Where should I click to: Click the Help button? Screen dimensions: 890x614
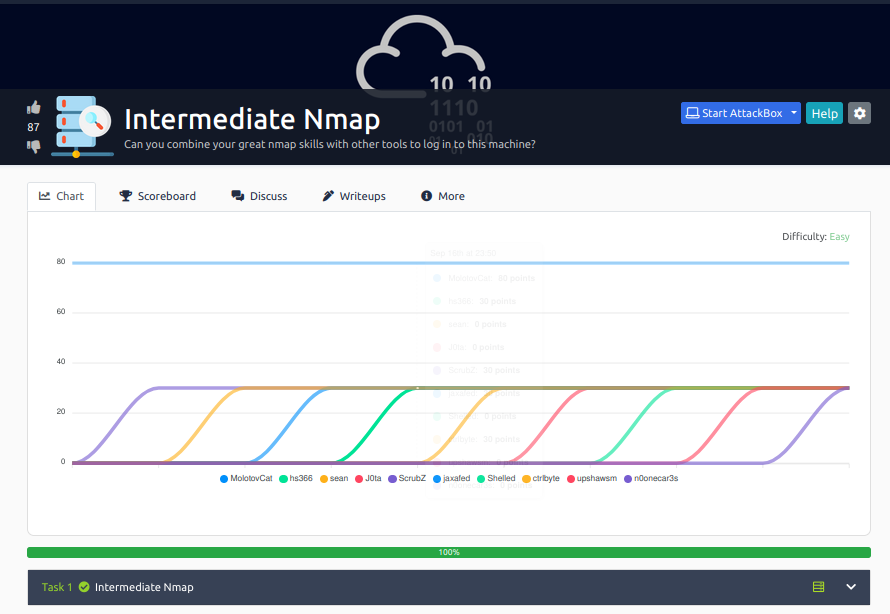[824, 112]
